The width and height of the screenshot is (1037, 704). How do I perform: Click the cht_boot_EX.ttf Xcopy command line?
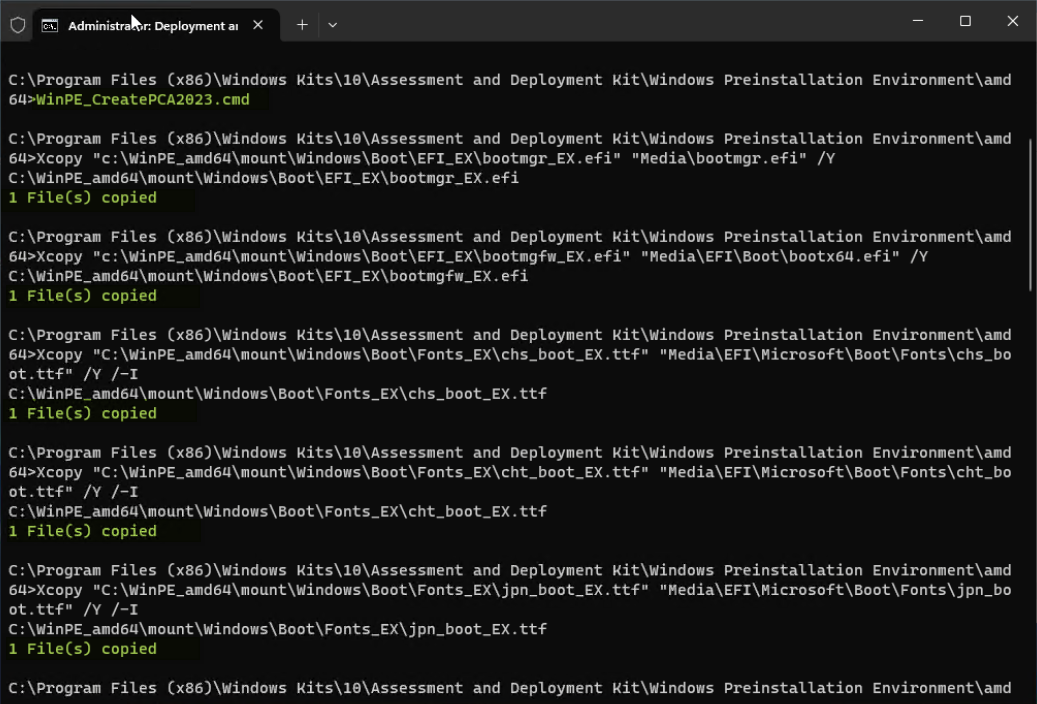[500, 472]
